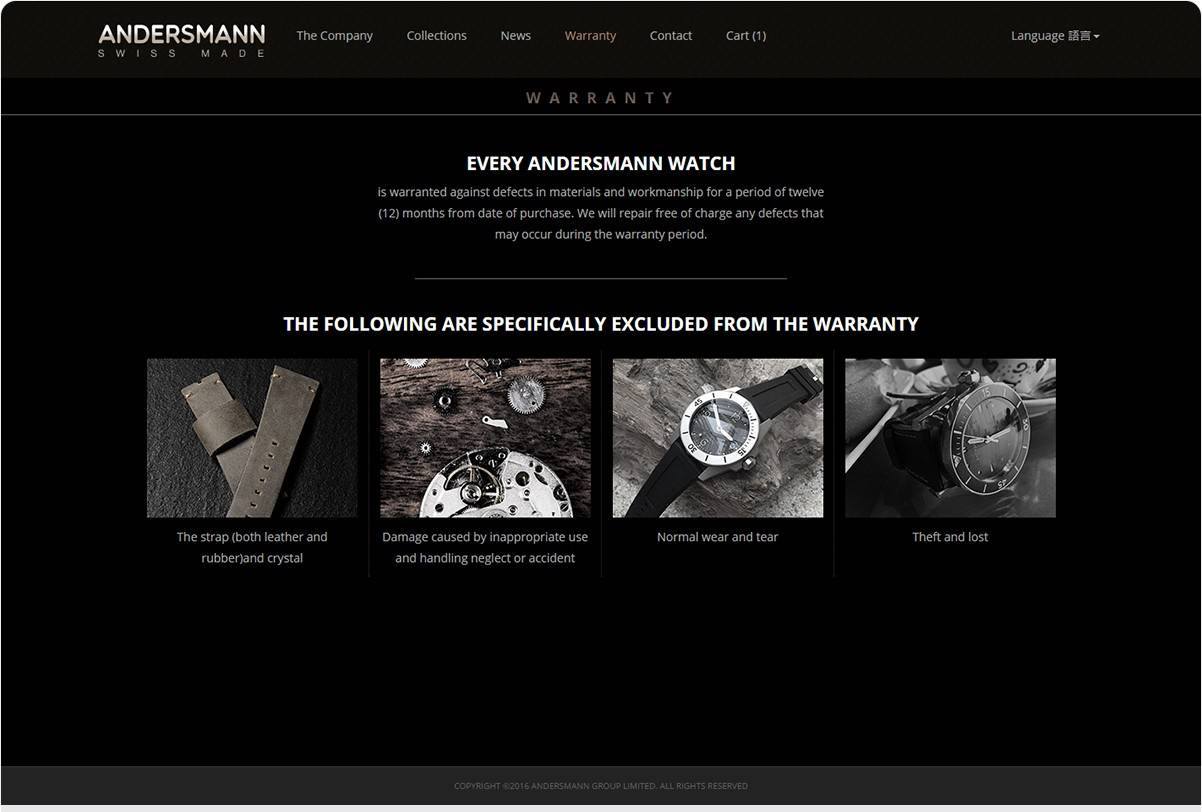Click Normal wear and tear caption
This screenshot has width=1202, height=812.
point(717,537)
